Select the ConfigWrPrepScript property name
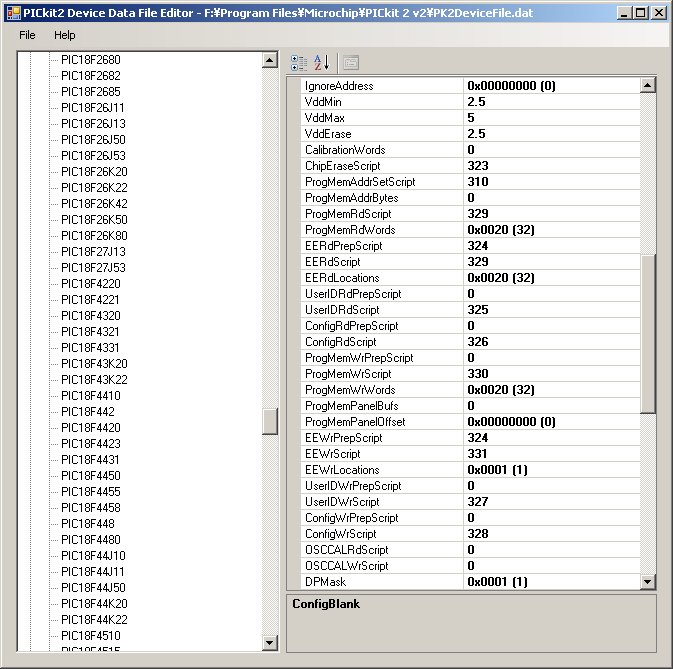The height and width of the screenshot is (669, 673). click(x=352, y=518)
